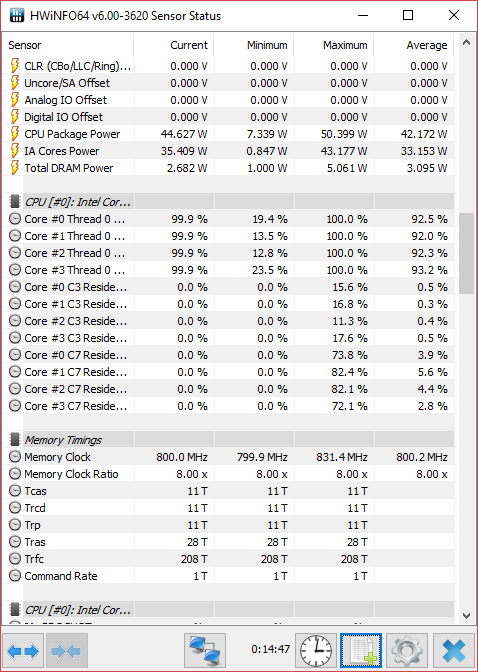This screenshot has height=672, width=478.
Task: Close sensors with the blue X icon
Action: pos(454,651)
